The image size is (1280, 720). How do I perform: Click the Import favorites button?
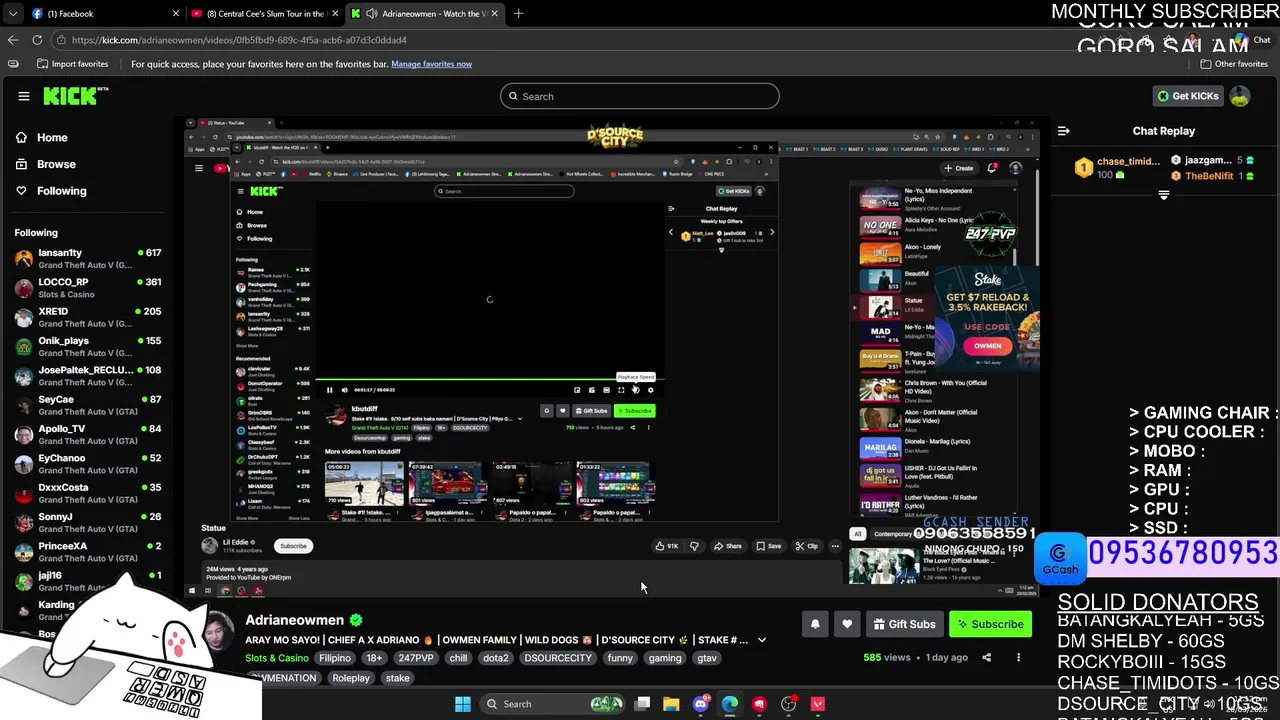coord(72,64)
